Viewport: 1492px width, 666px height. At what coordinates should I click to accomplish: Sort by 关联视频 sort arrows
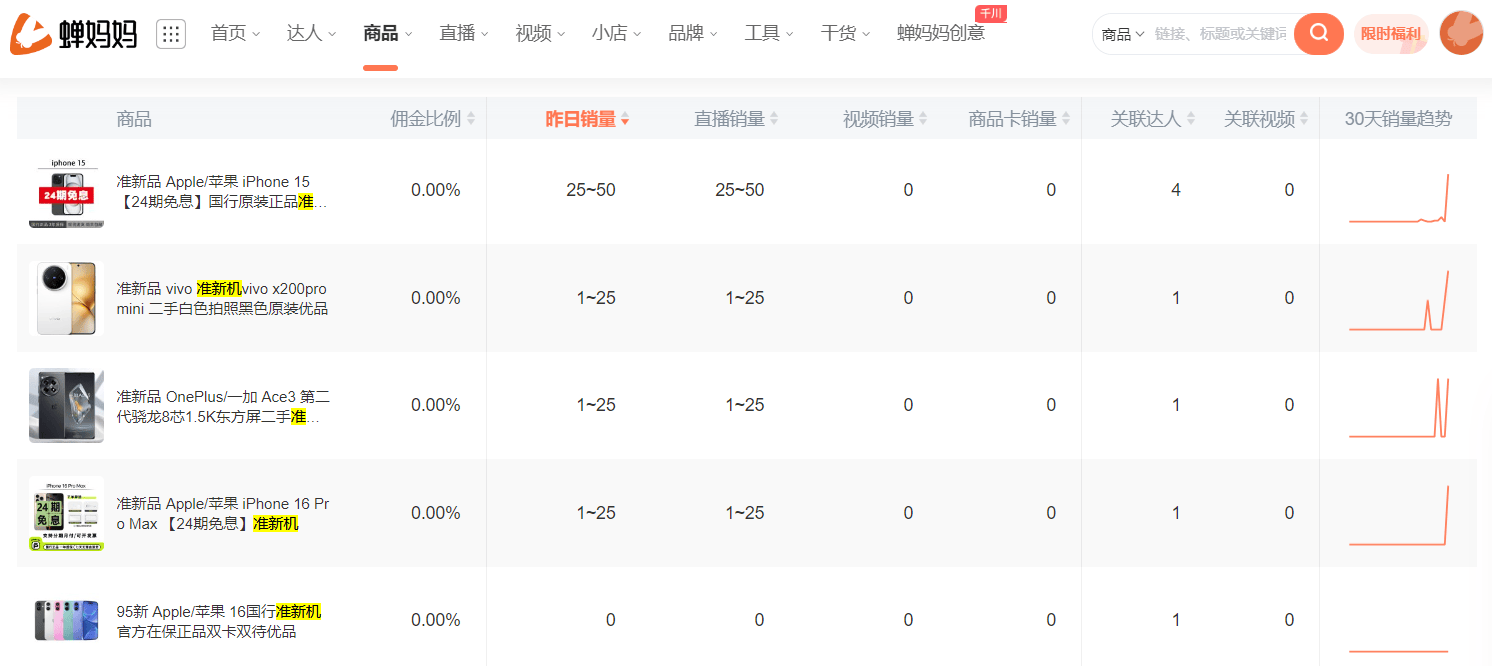click(x=1305, y=119)
